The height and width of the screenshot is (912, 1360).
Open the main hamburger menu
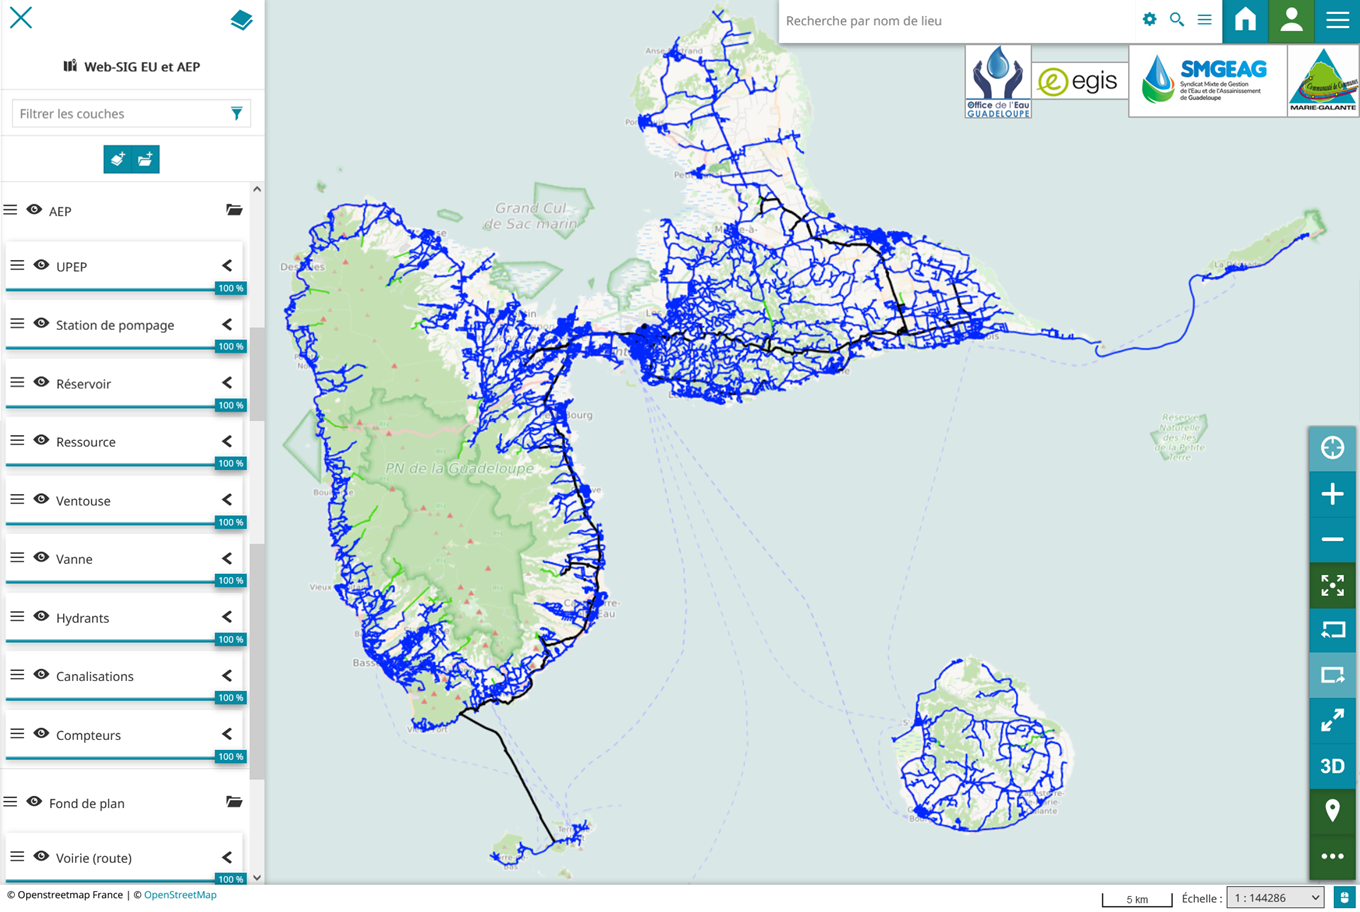coord(1337,20)
